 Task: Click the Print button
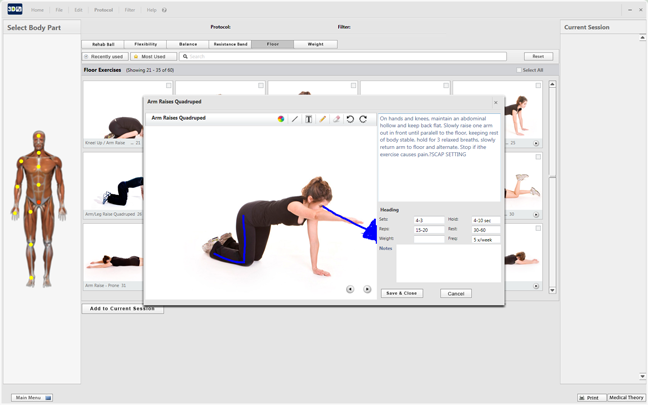click(x=592, y=398)
